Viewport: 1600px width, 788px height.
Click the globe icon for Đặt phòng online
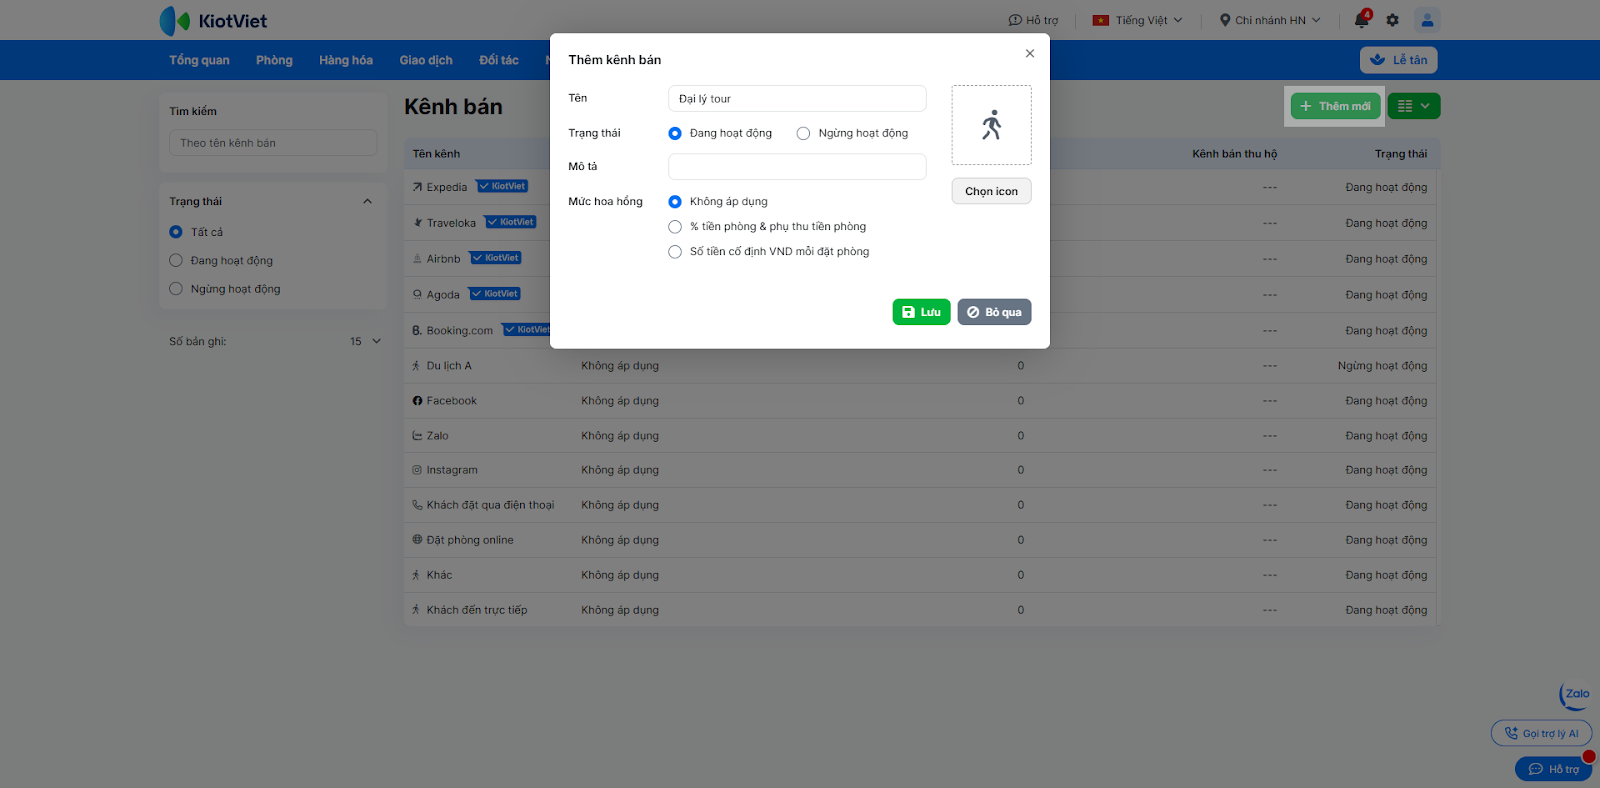[417, 540]
